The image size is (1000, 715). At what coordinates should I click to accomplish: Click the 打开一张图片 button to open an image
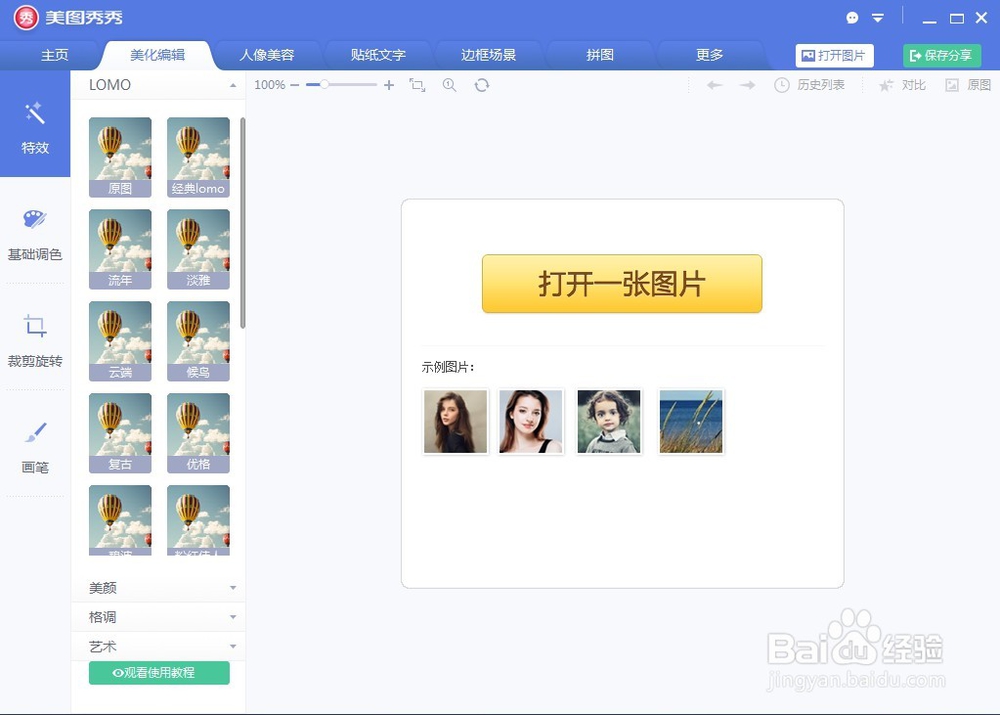pyautogui.click(x=621, y=284)
